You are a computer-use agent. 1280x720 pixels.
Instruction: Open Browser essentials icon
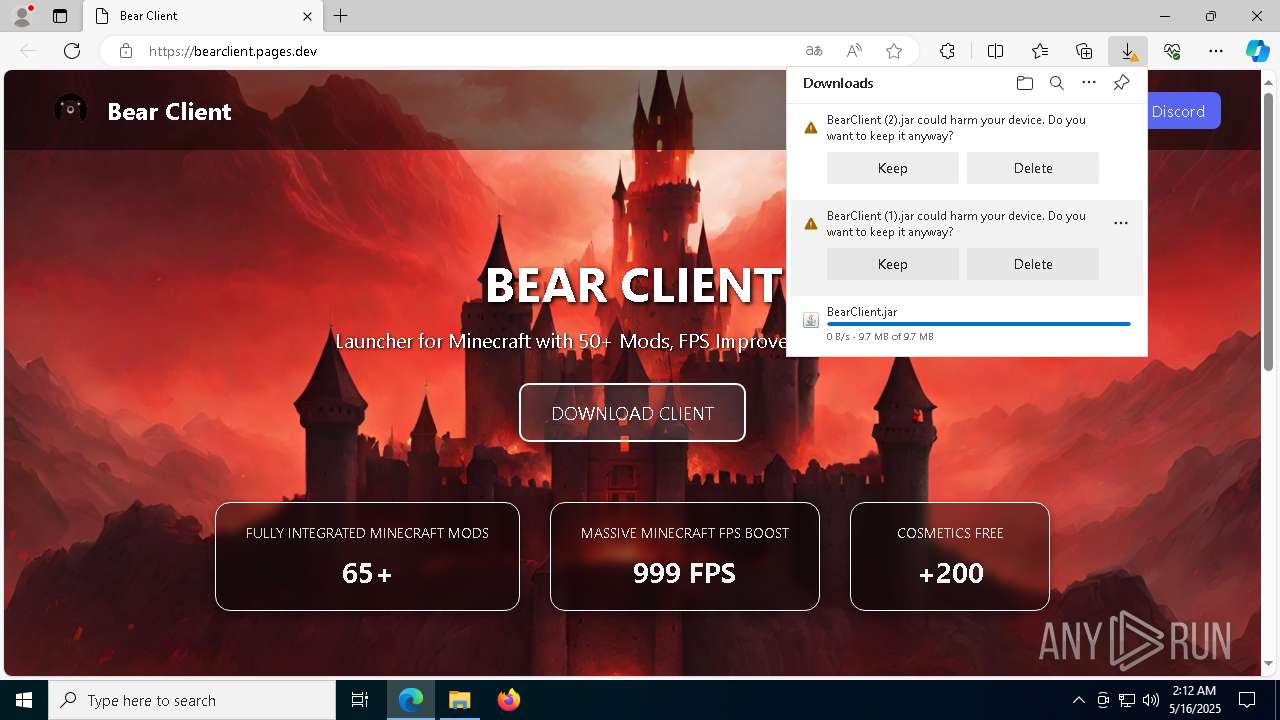[x=1172, y=51]
